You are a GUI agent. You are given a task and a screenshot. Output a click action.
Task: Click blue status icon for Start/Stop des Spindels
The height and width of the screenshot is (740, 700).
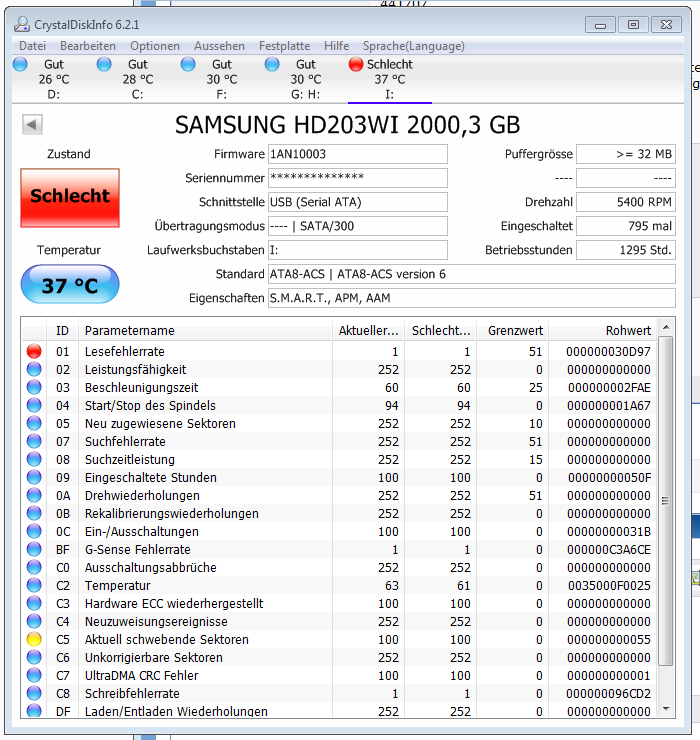34,405
